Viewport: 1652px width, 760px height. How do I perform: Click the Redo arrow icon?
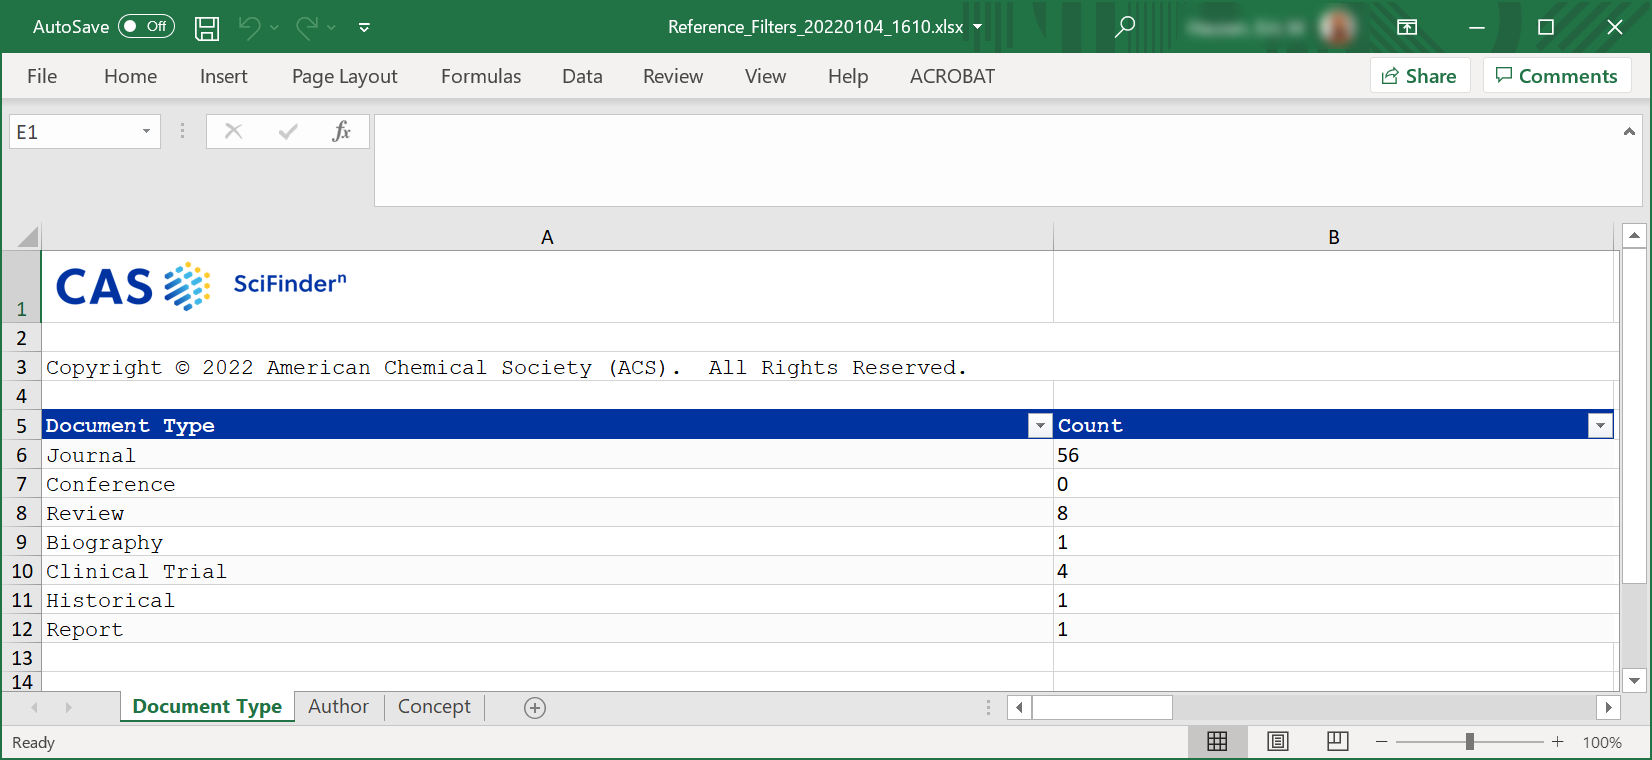tap(307, 28)
